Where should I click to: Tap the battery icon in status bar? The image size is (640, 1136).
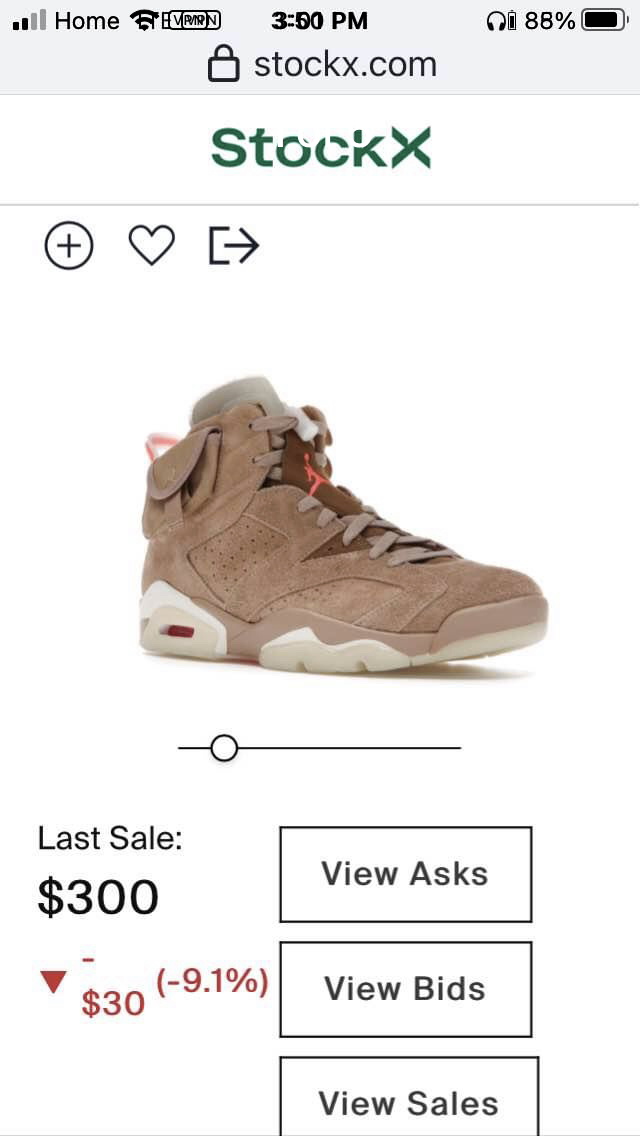(605, 21)
